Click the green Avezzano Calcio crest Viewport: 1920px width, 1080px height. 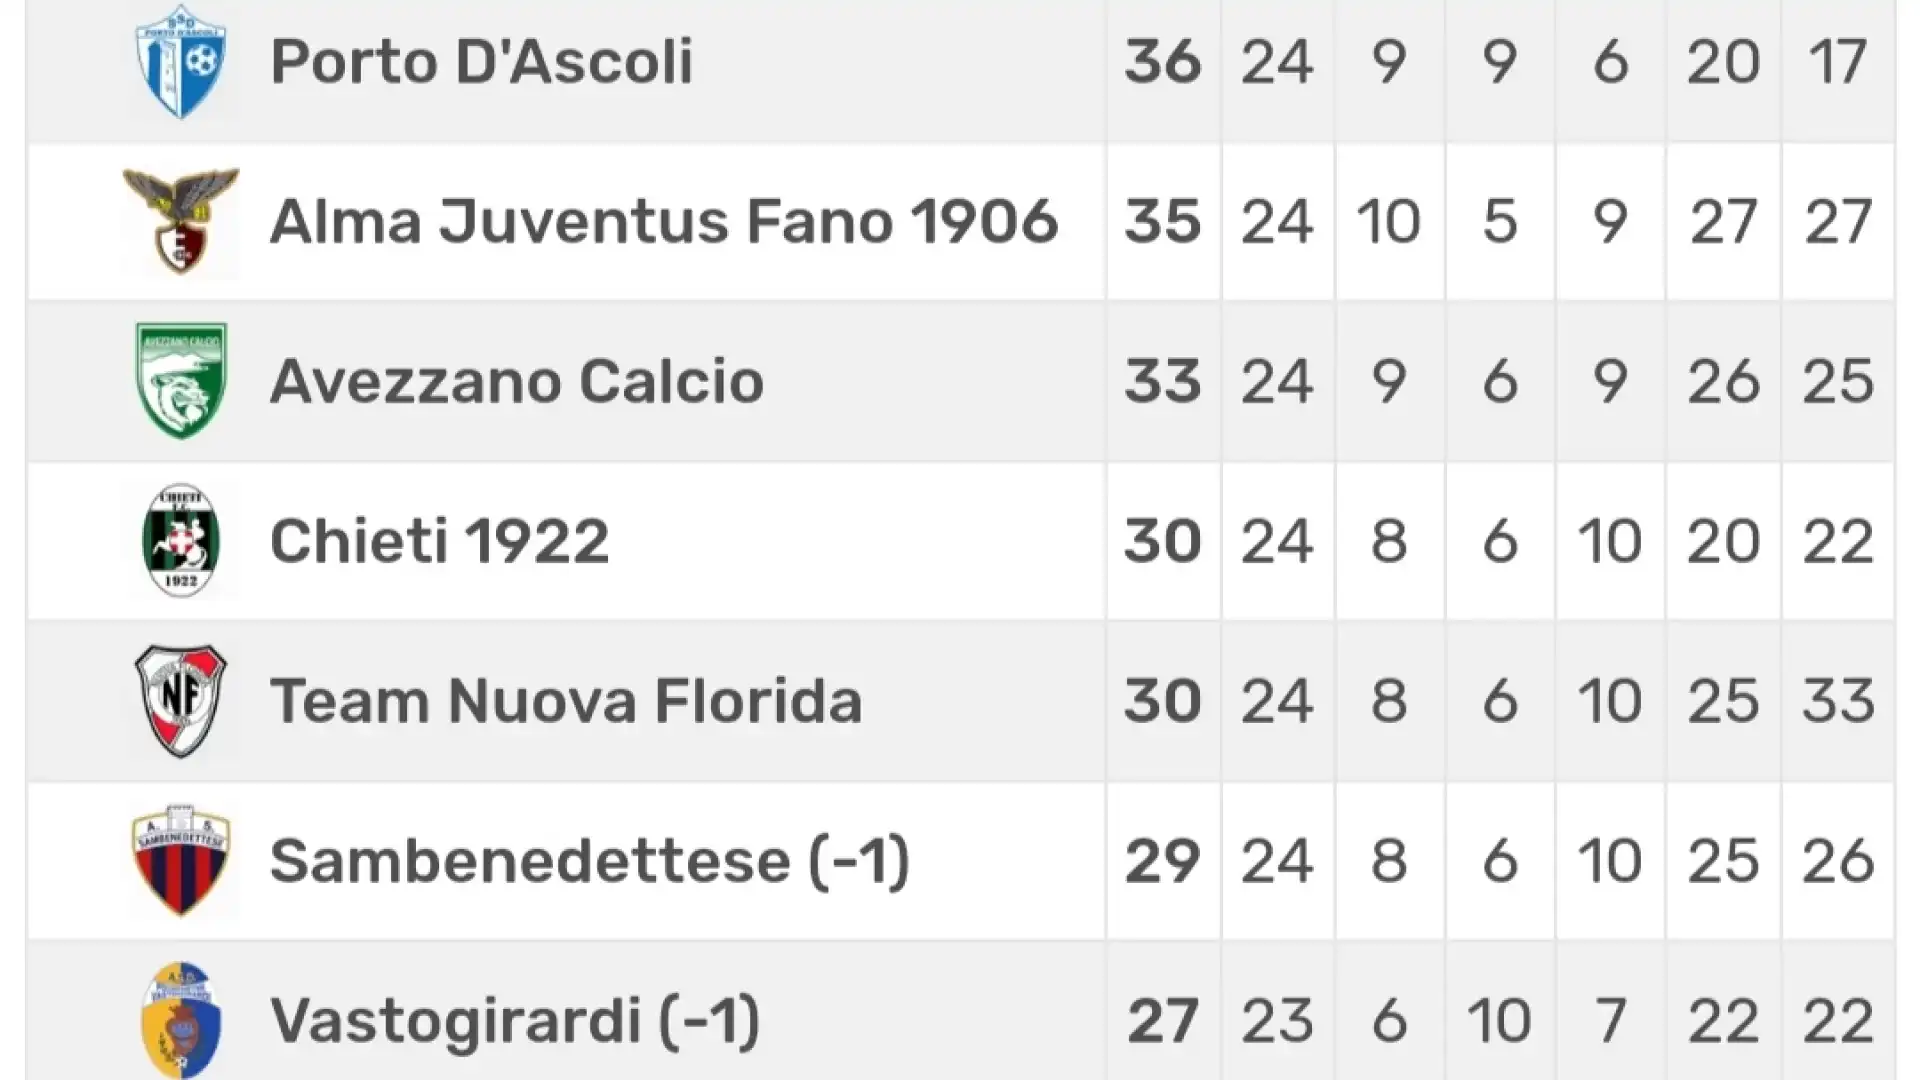pos(181,381)
